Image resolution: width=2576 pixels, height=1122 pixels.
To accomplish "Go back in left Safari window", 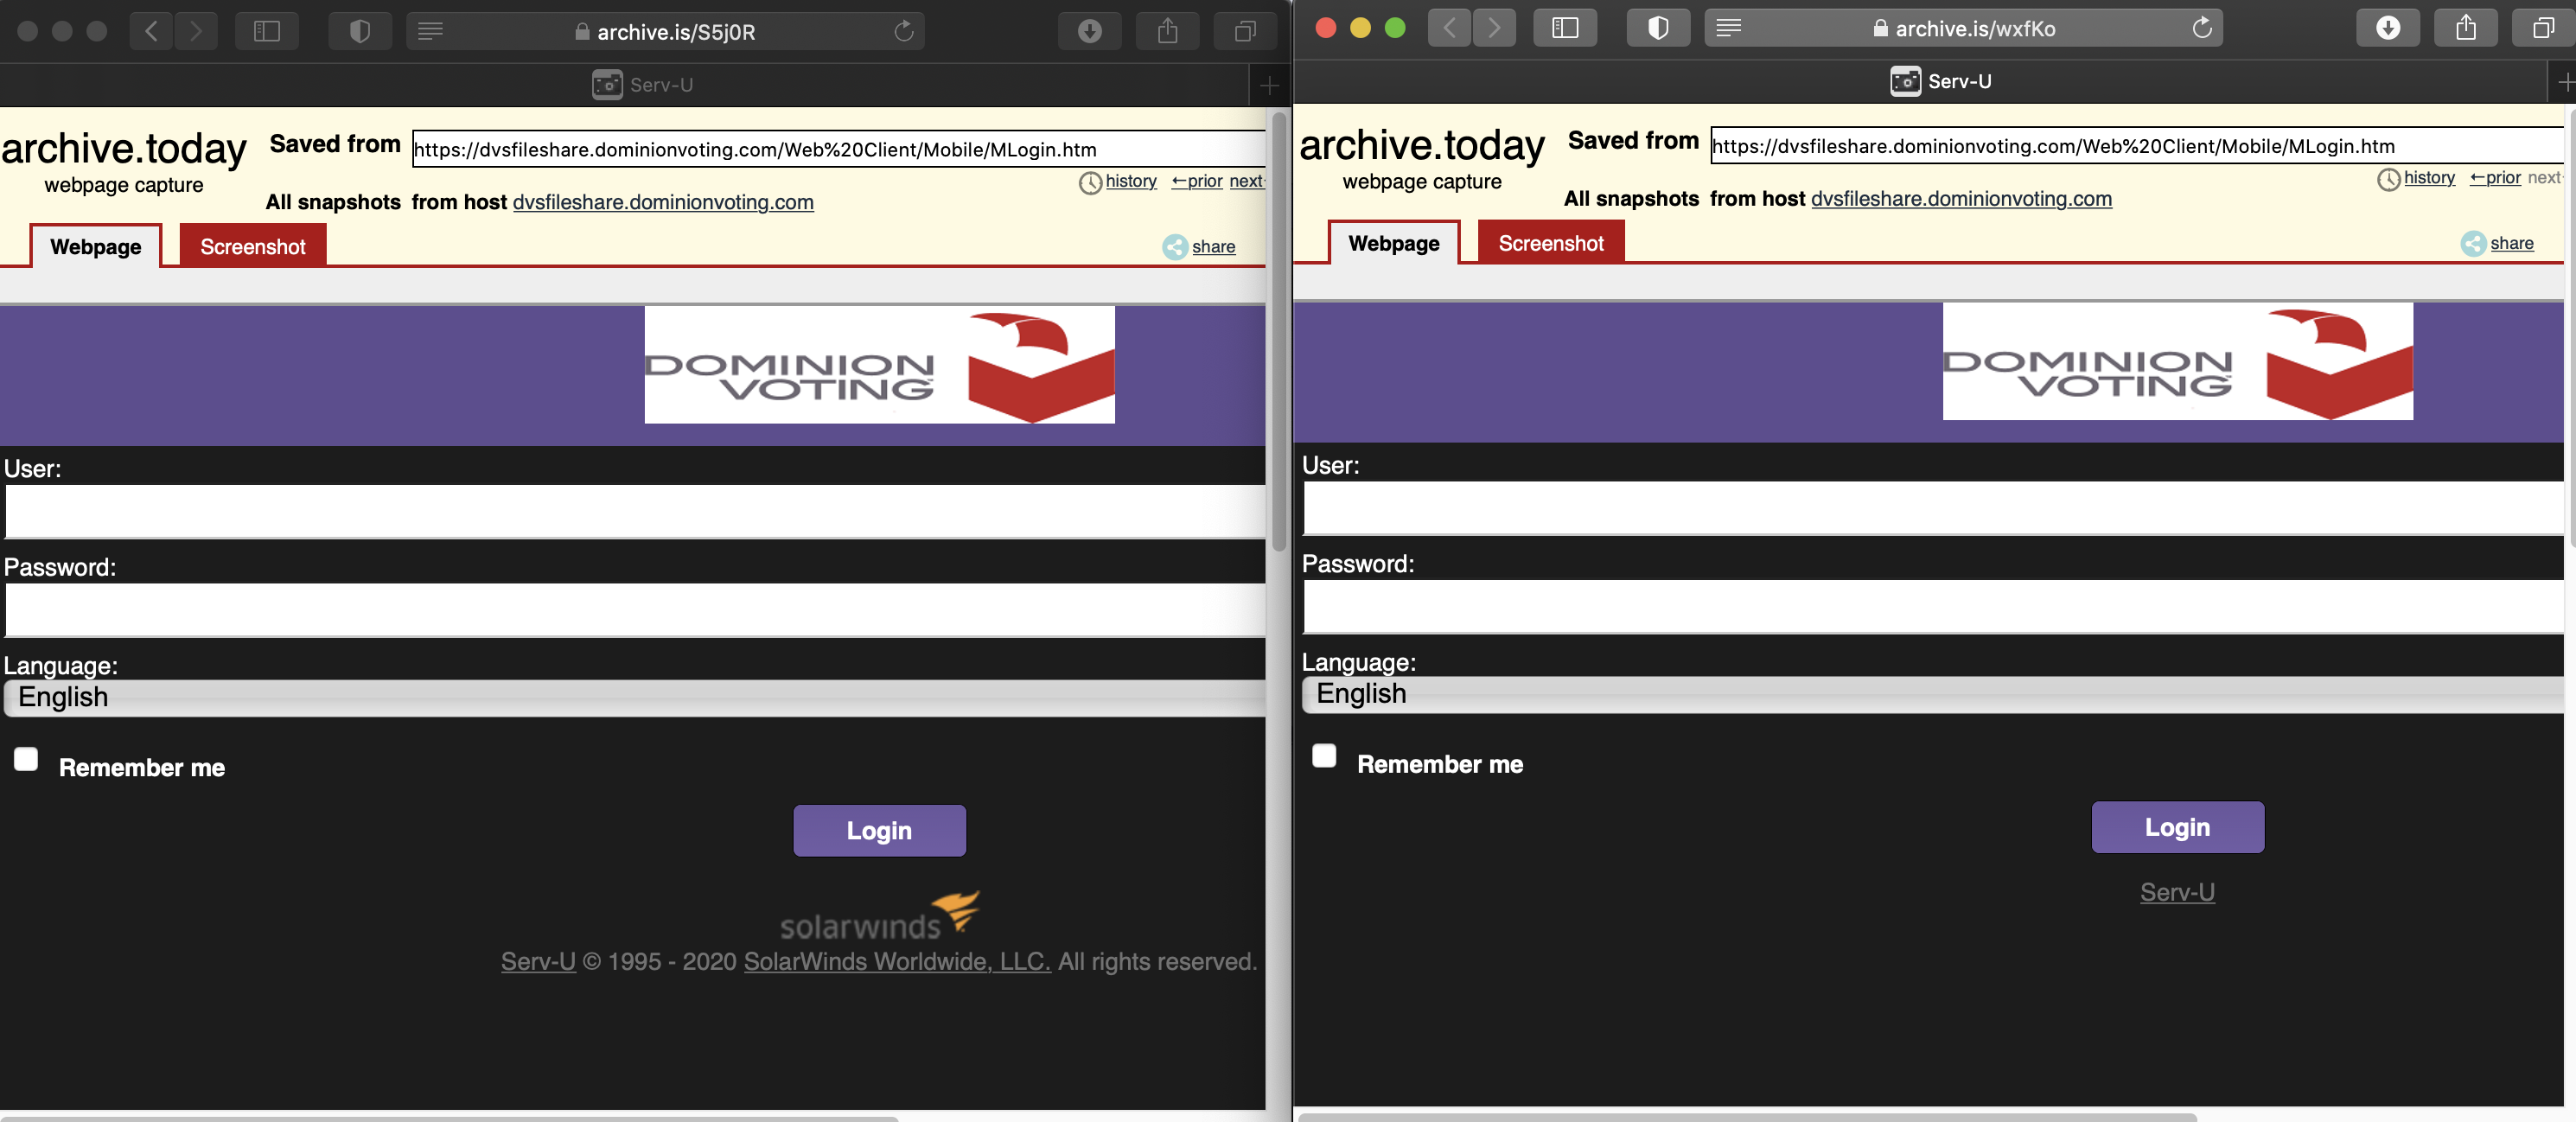I will (x=151, y=31).
